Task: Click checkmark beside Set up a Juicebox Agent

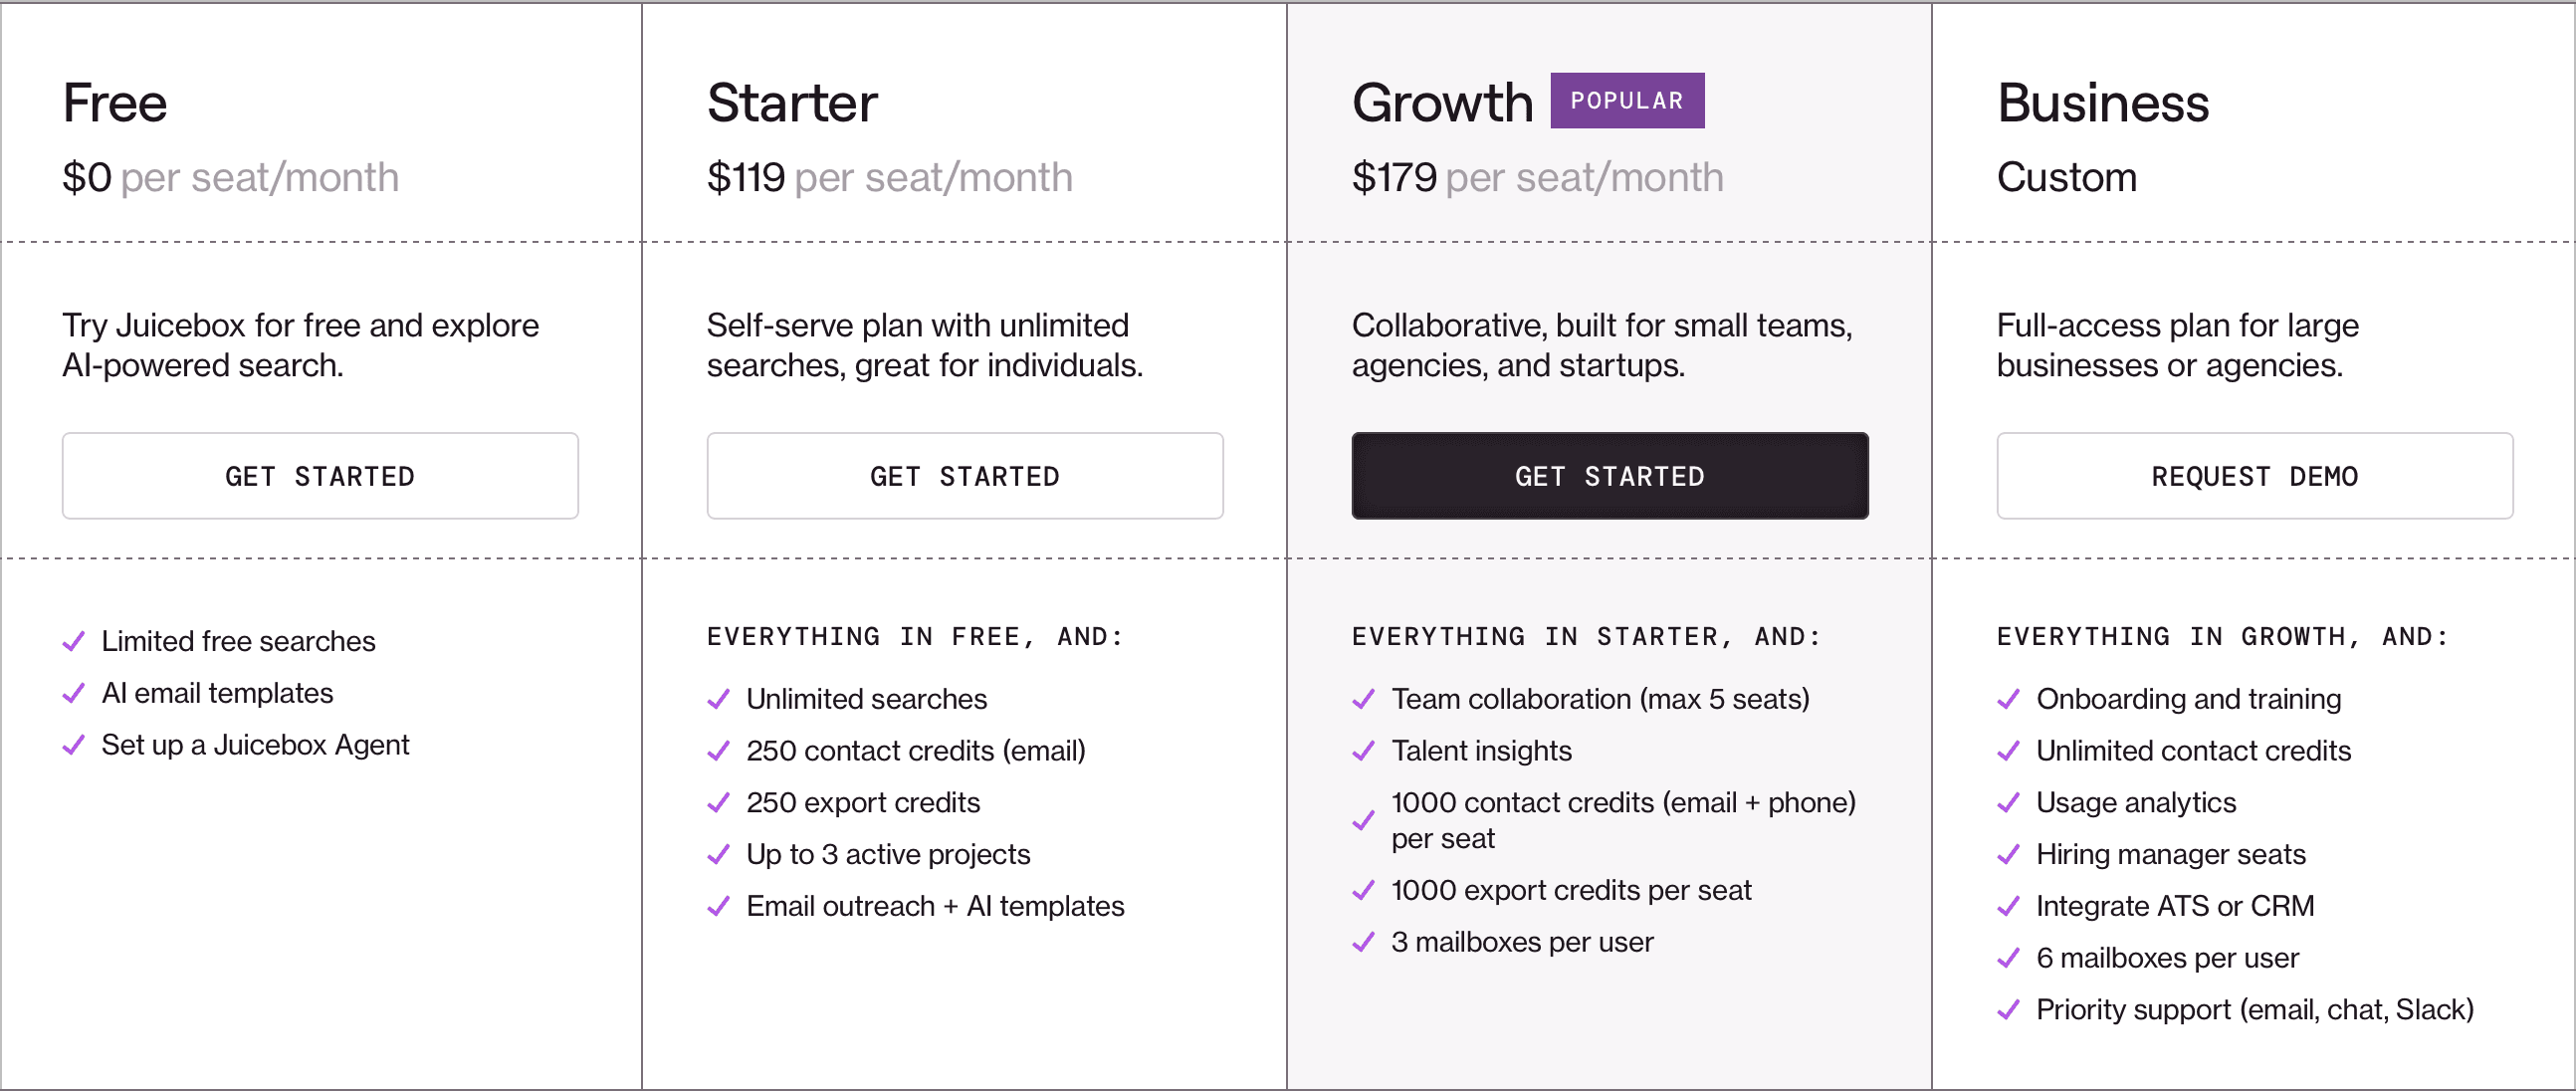Action: tap(74, 745)
